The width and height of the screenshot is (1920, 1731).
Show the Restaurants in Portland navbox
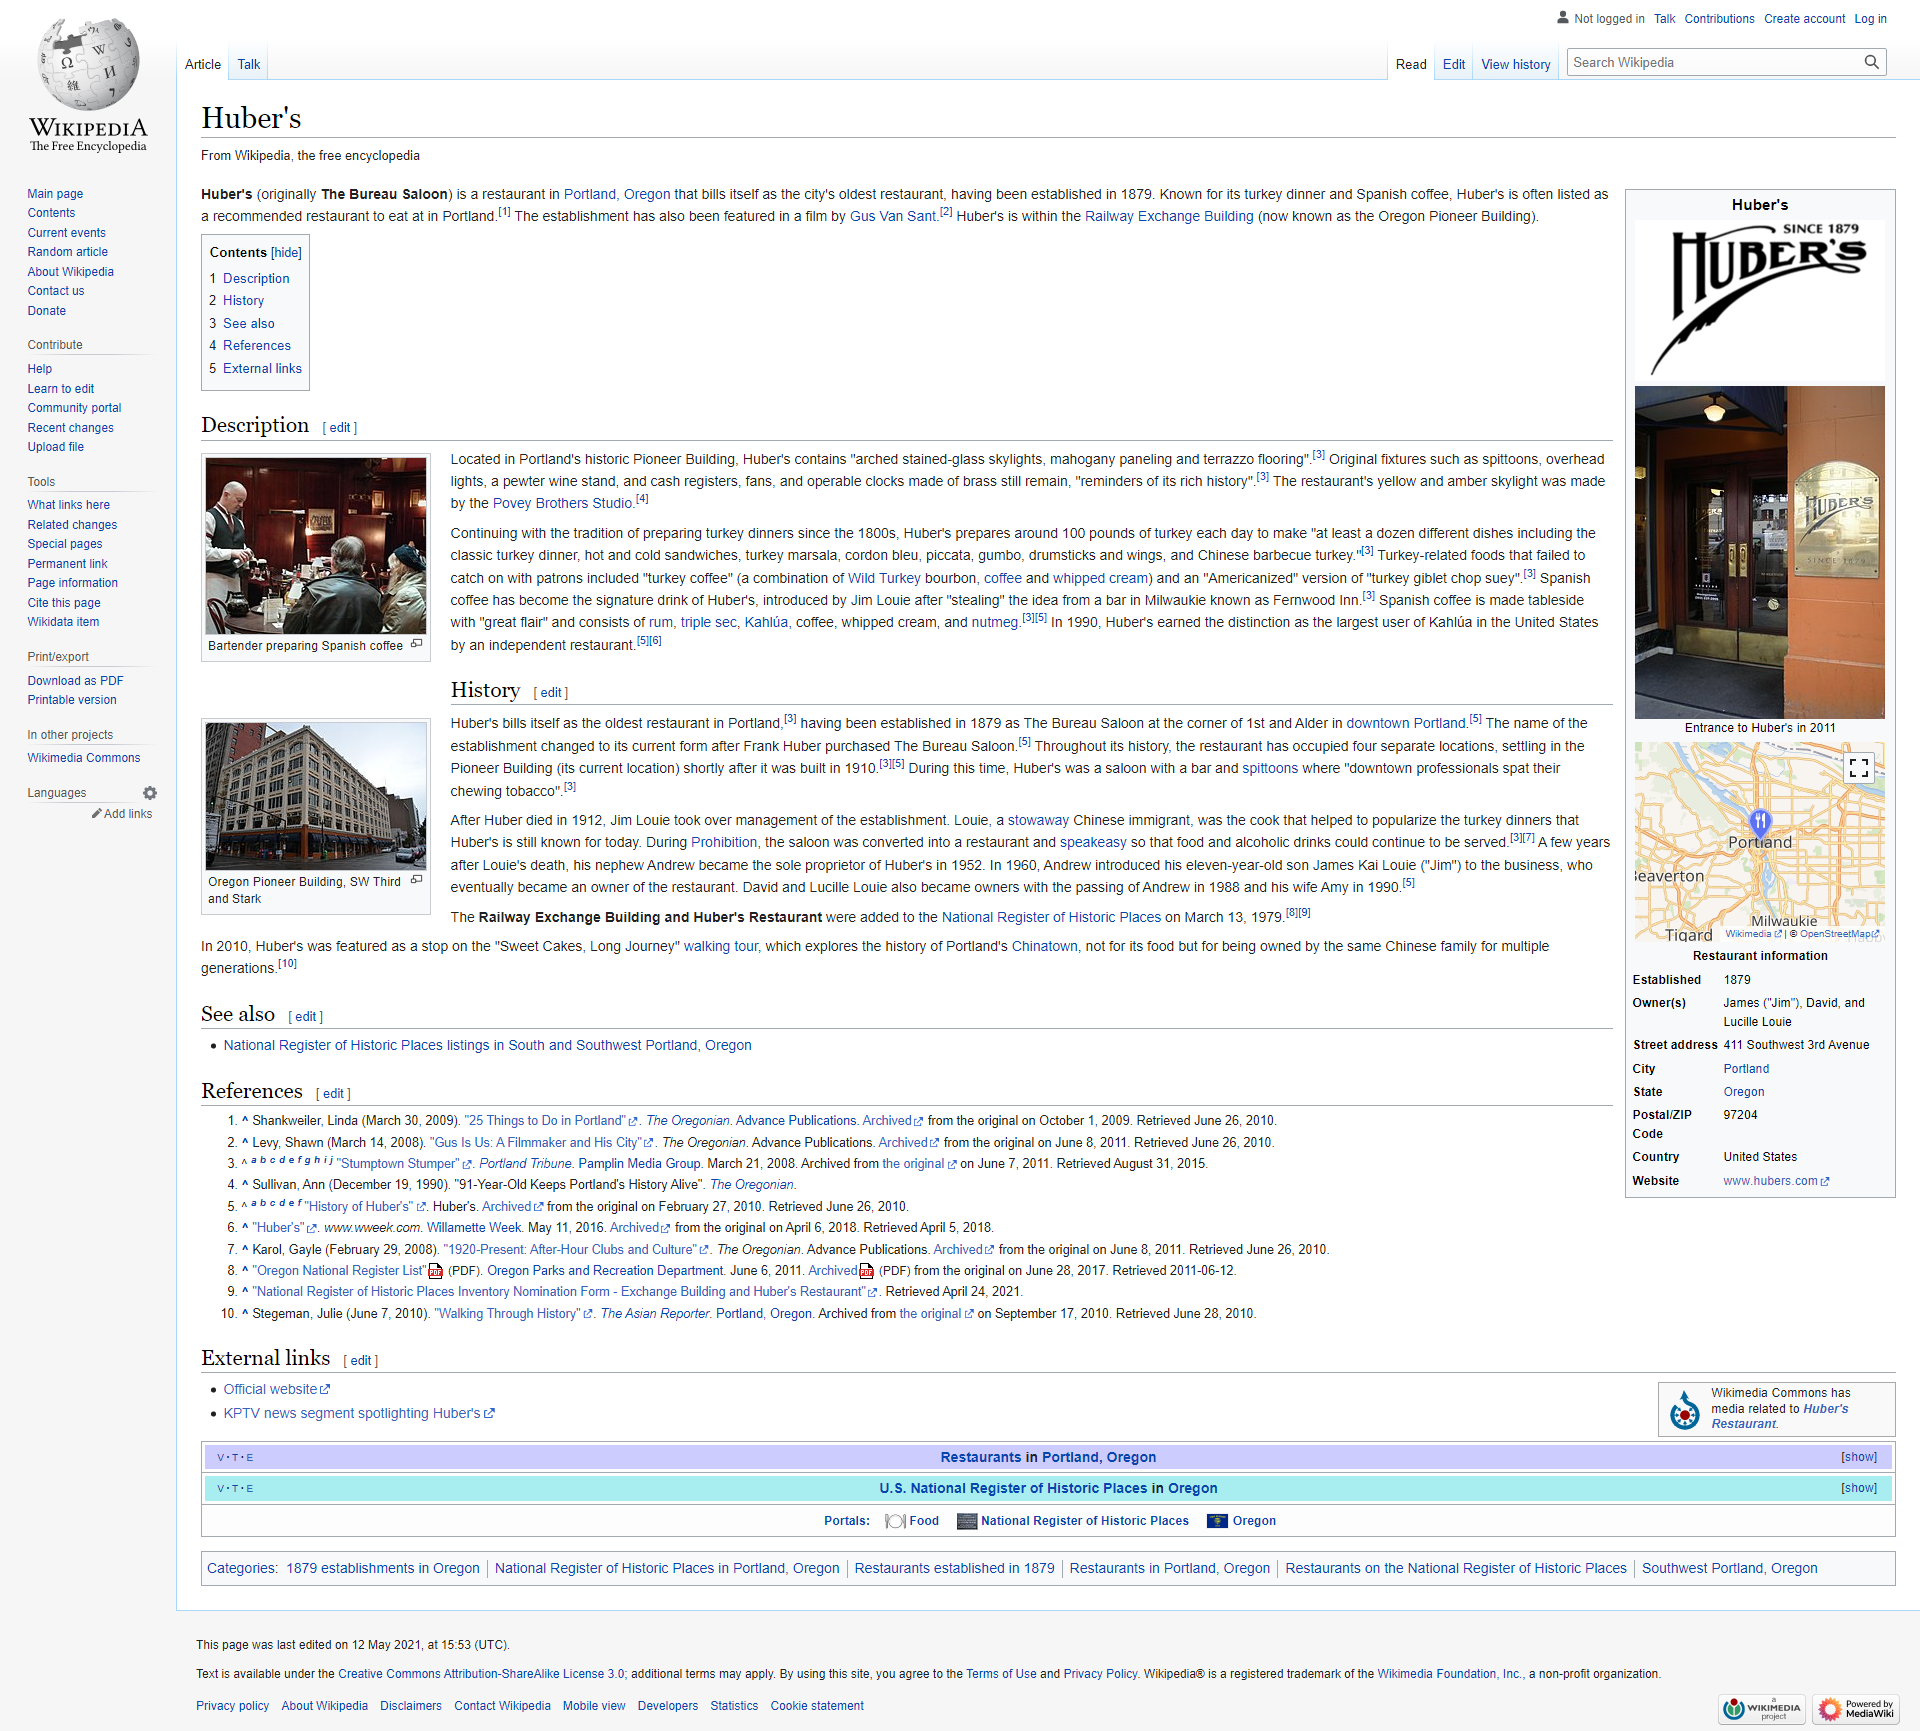click(1858, 1457)
